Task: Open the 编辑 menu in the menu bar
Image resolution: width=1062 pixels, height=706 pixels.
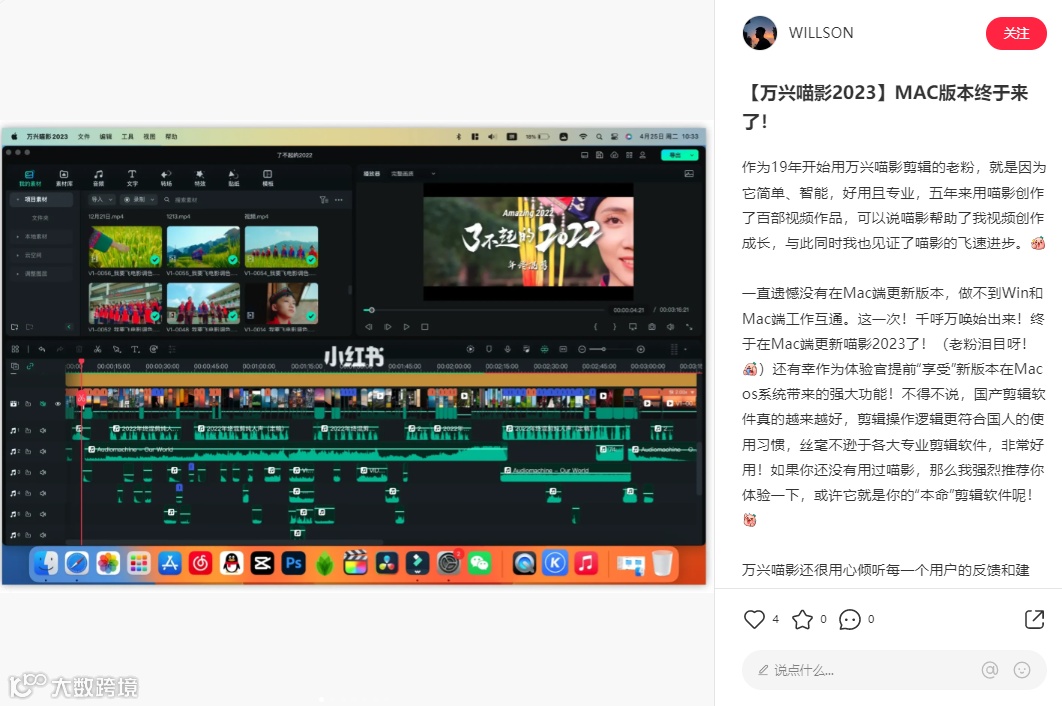Action: click(x=106, y=136)
